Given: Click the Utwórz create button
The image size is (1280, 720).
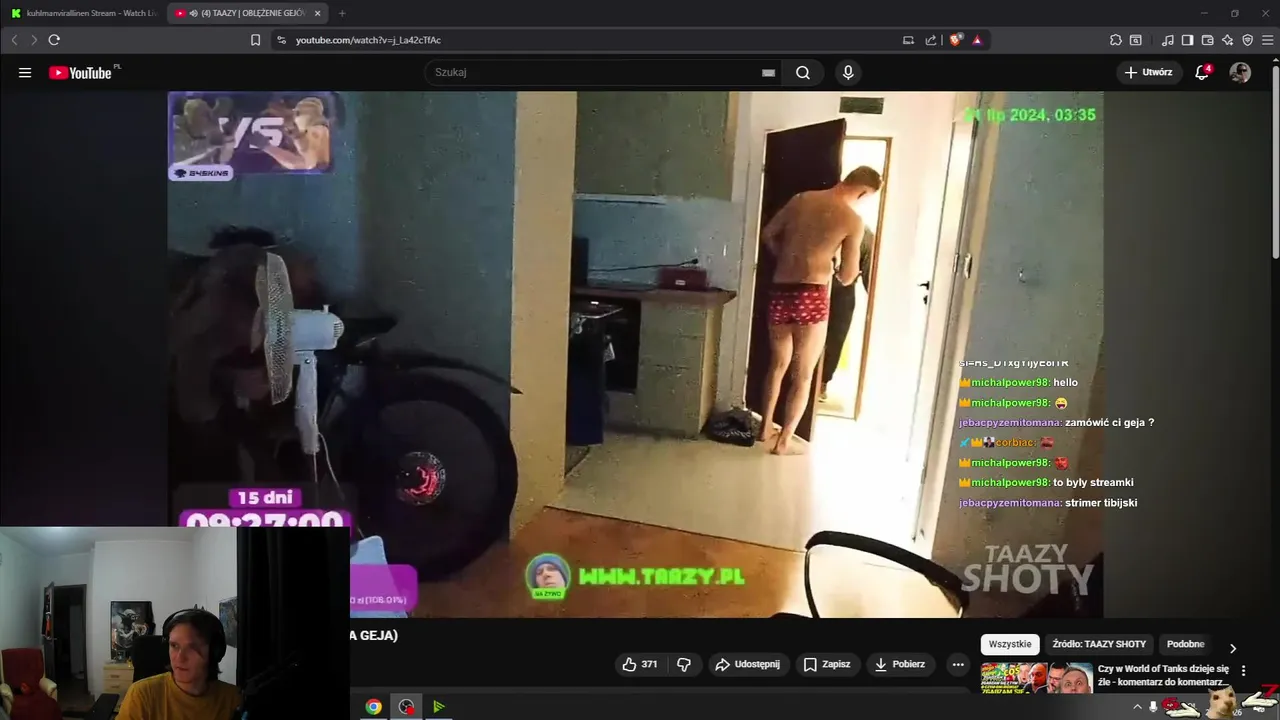Looking at the screenshot, I should [x=1149, y=72].
